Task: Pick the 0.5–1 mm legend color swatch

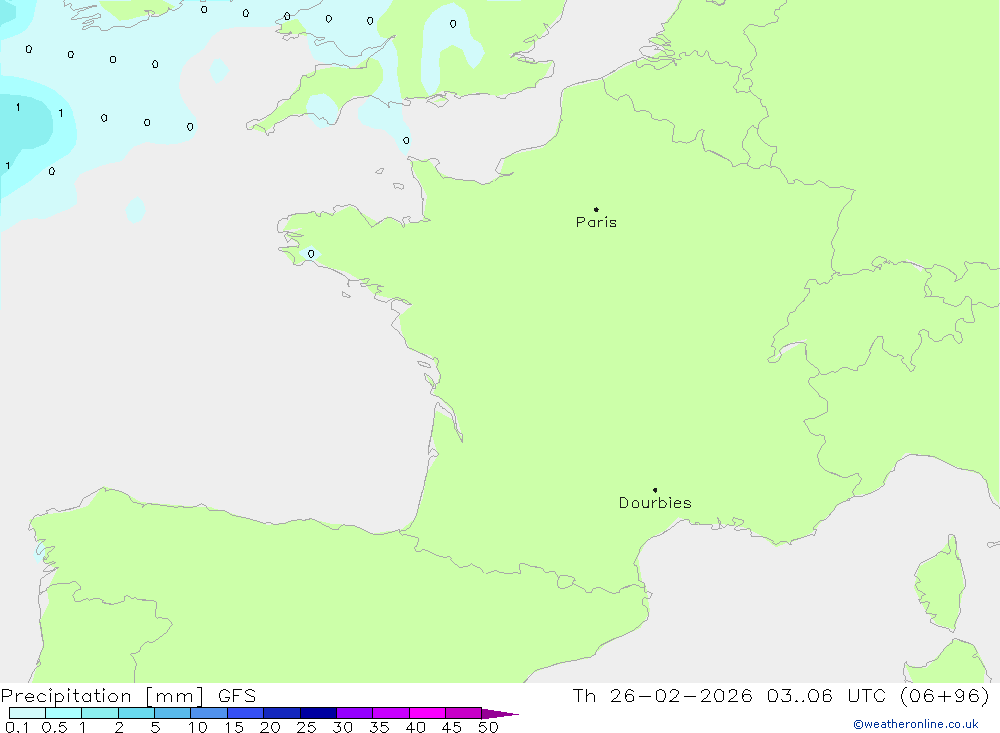Action: [x=64, y=713]
